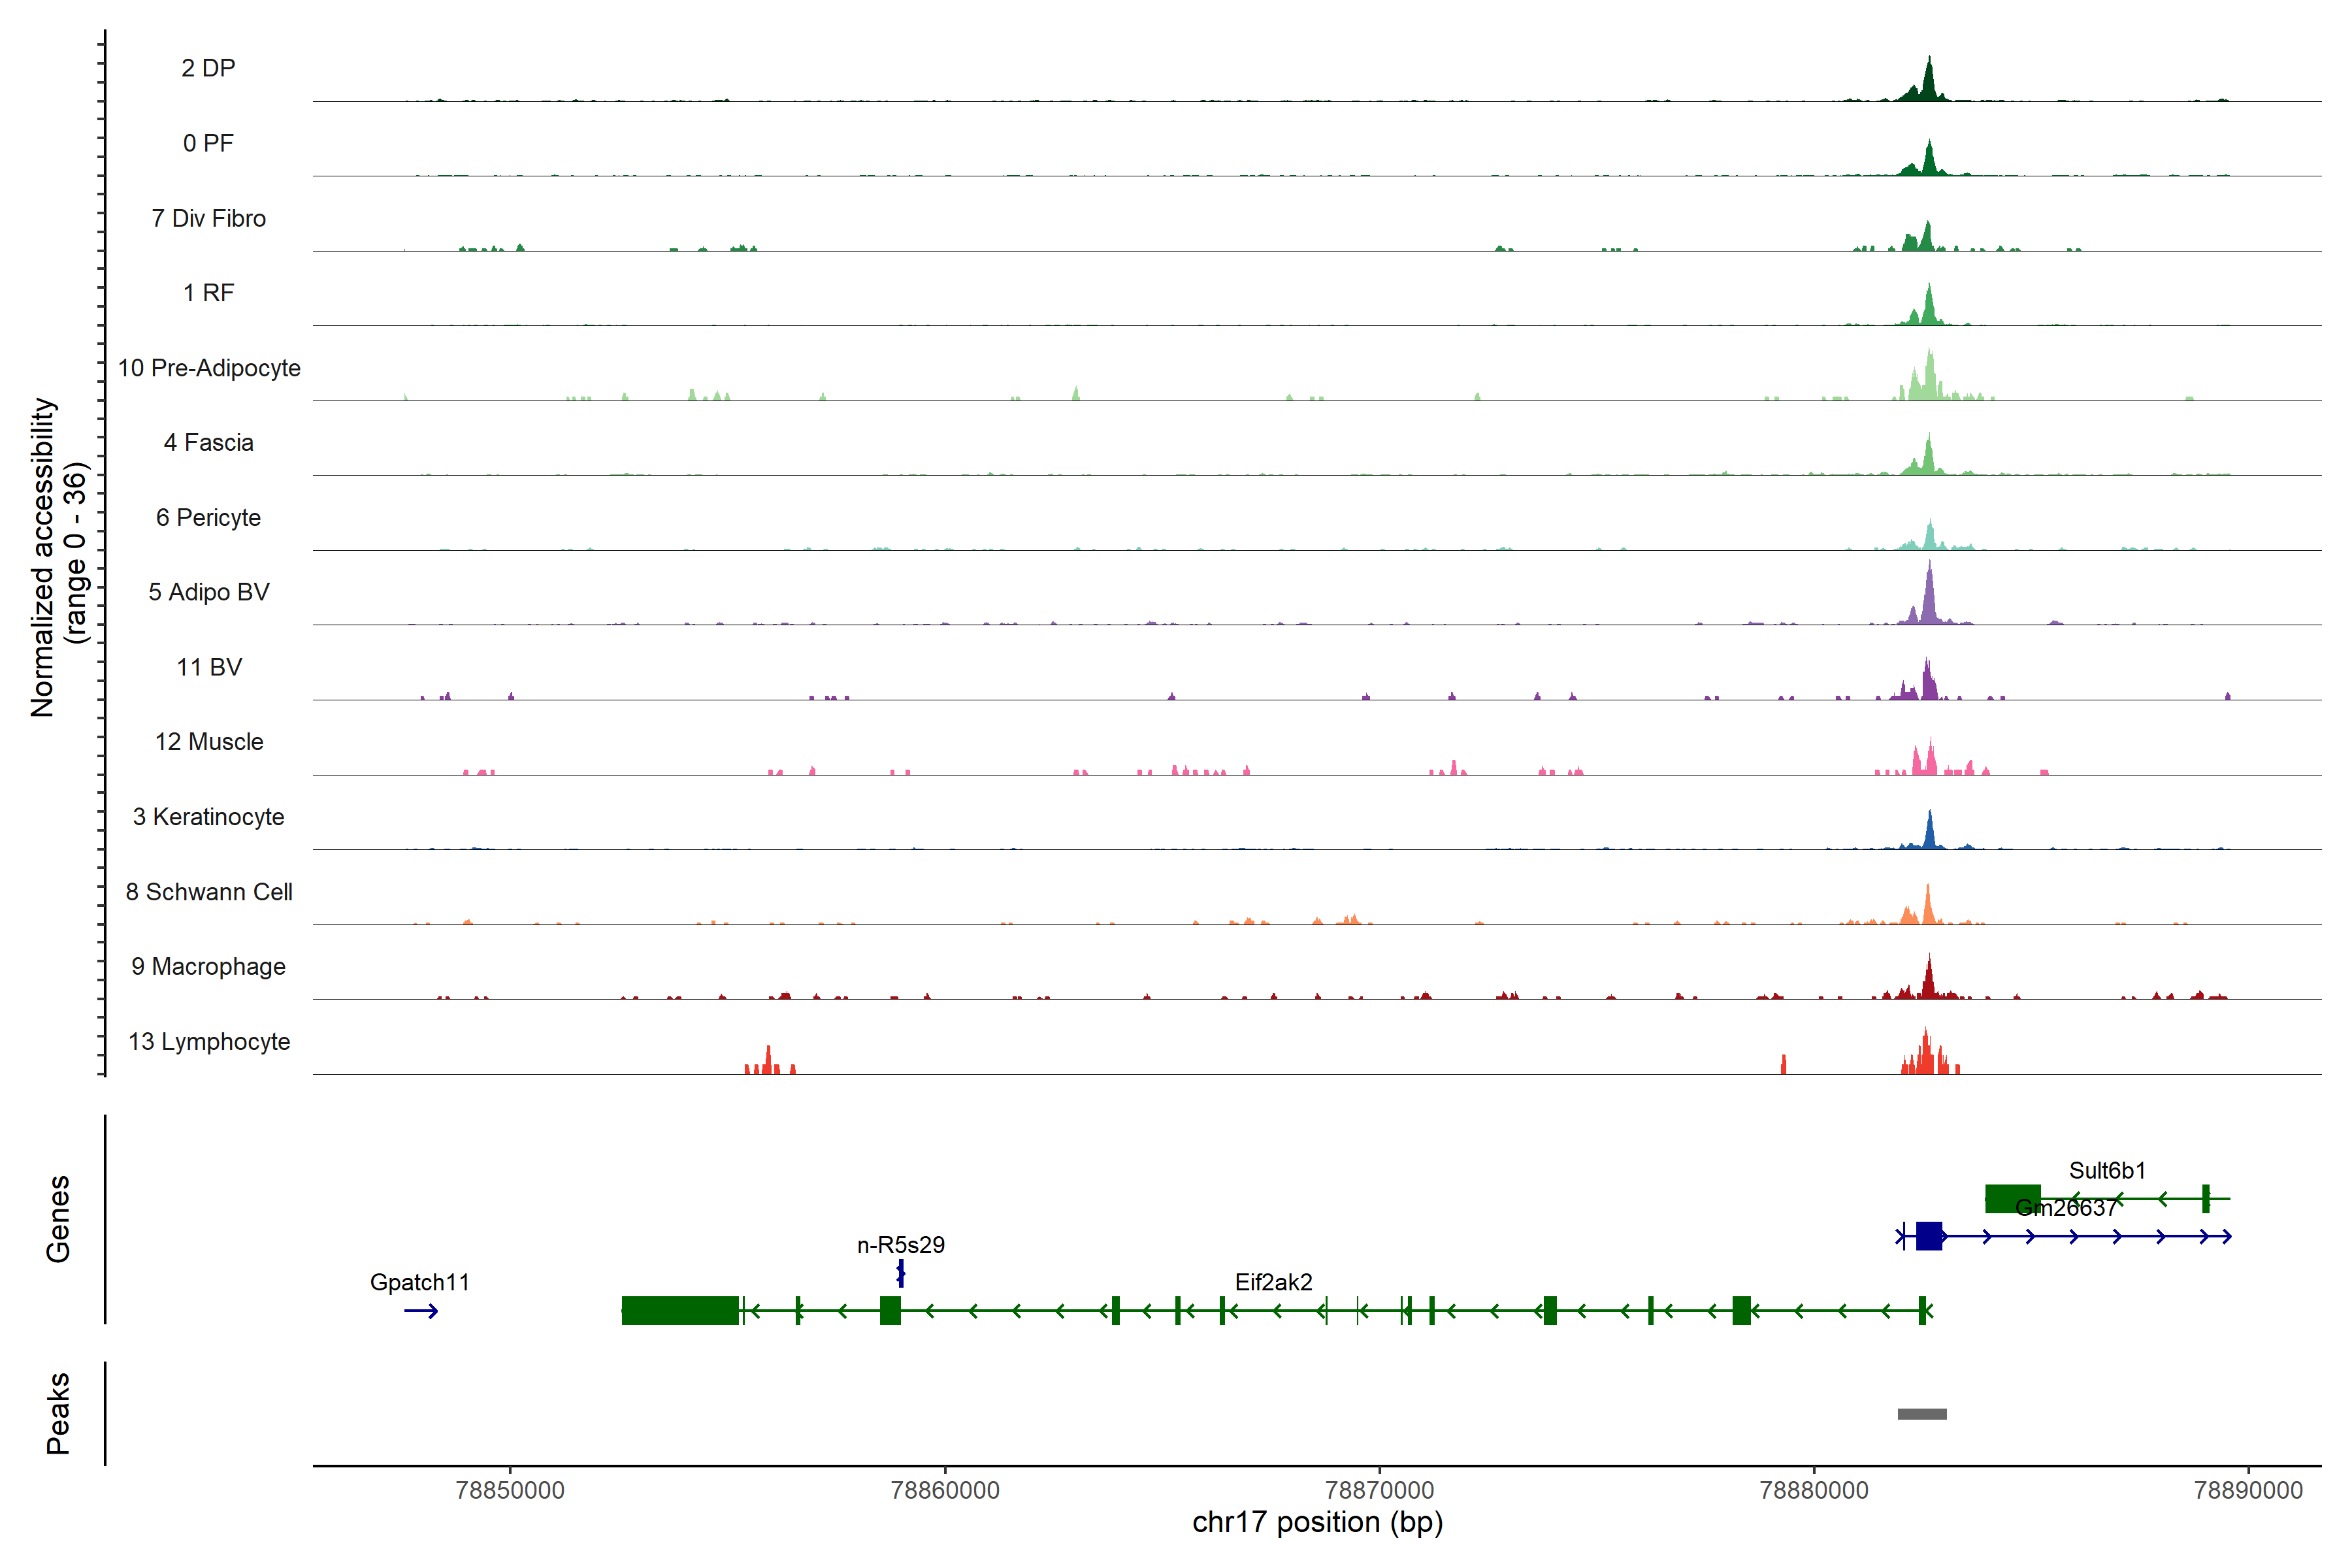Click the chr17 position axis title

[x=1317, y=1523]
